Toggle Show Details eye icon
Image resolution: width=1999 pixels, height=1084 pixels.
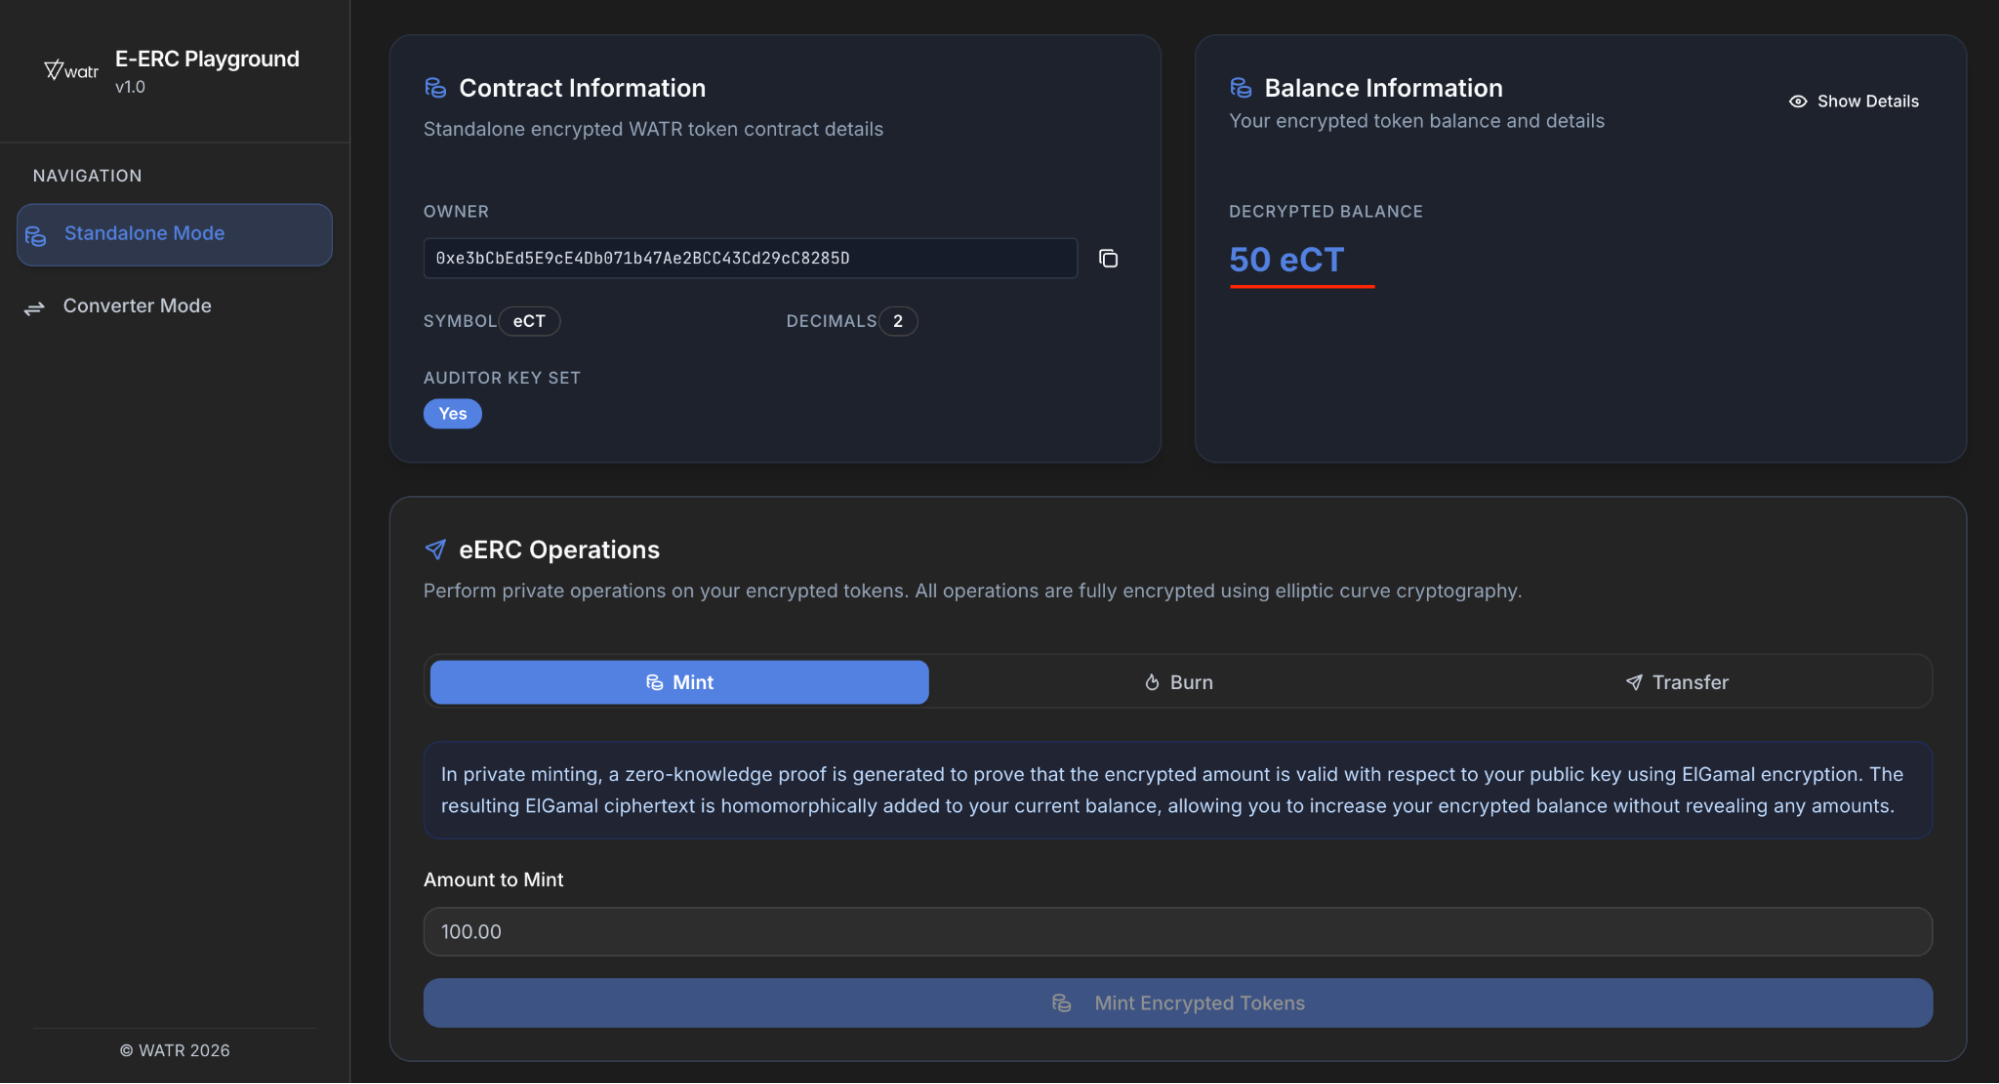(1798, 101)
